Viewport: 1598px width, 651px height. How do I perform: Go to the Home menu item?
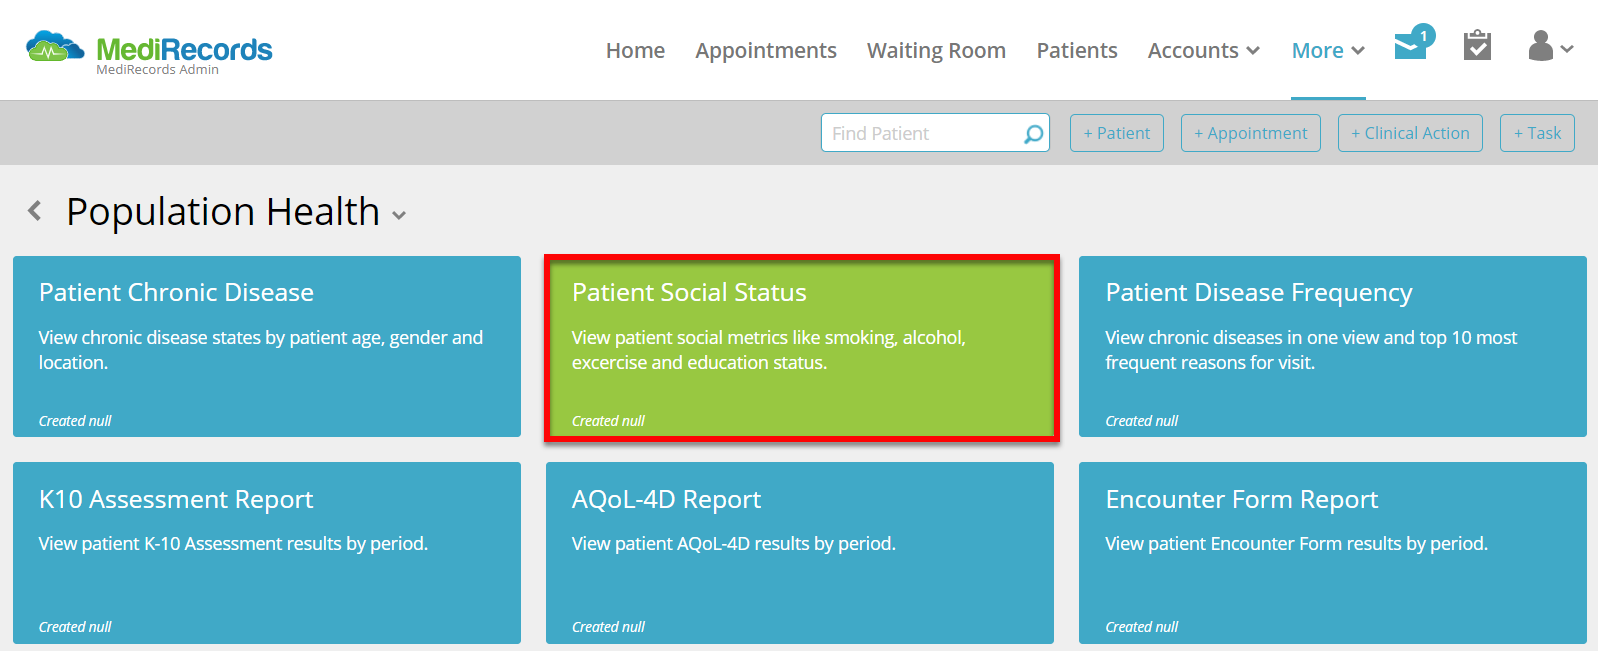pos(635,51)
